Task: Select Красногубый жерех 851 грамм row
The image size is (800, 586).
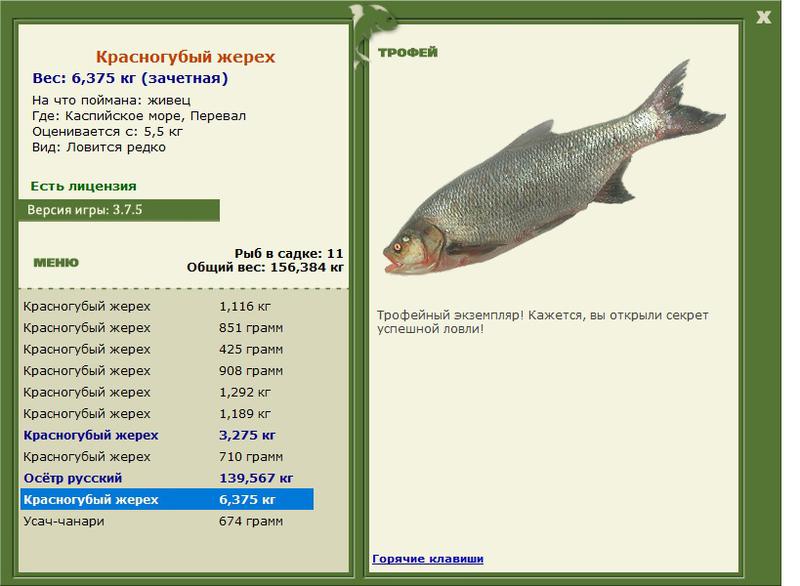Action: (x=167, y=328)
